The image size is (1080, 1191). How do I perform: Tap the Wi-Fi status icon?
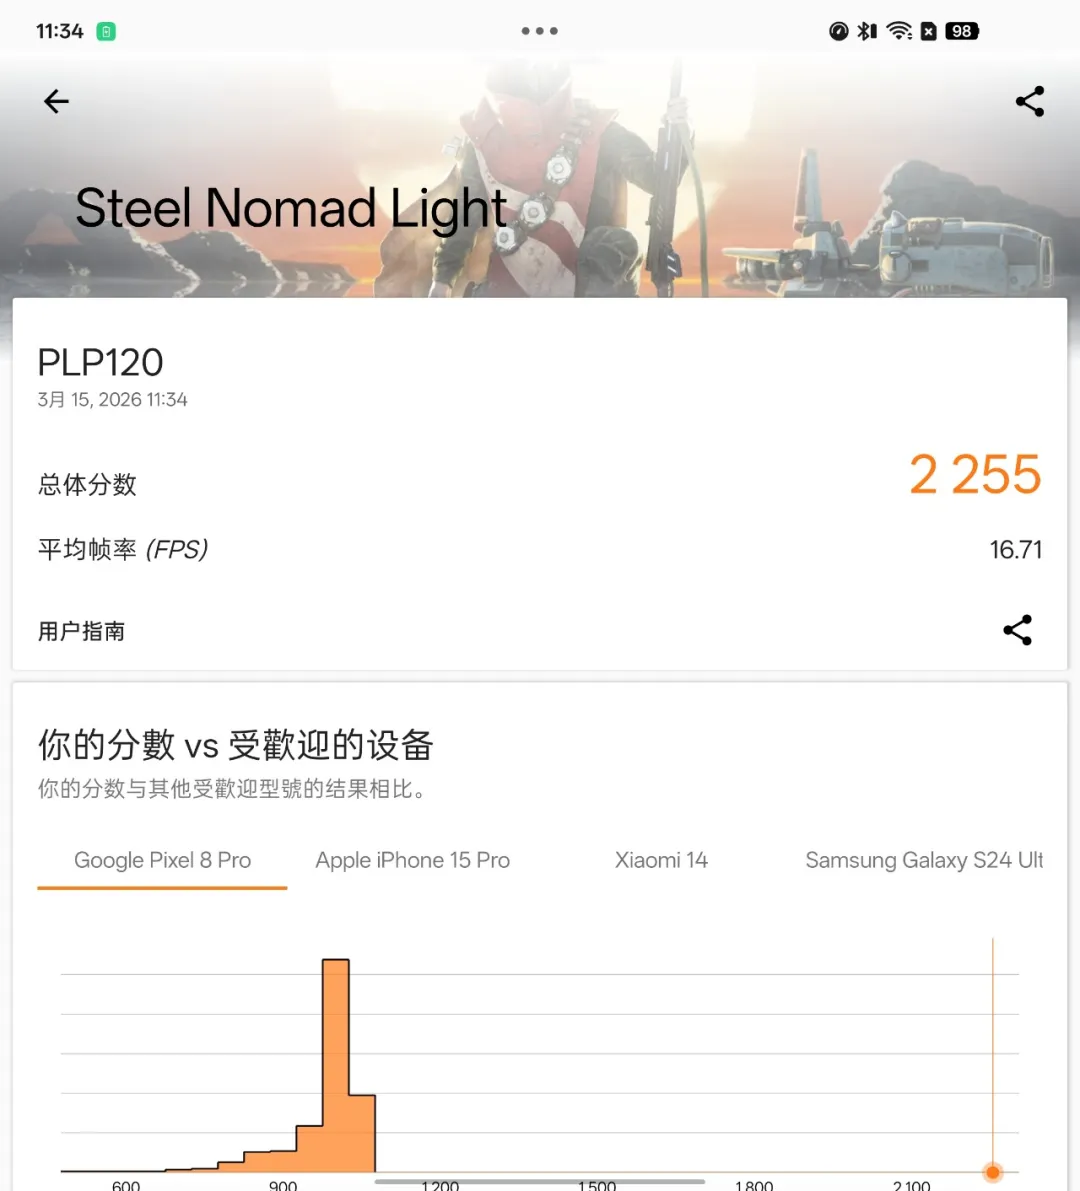(x=899, y=31)
